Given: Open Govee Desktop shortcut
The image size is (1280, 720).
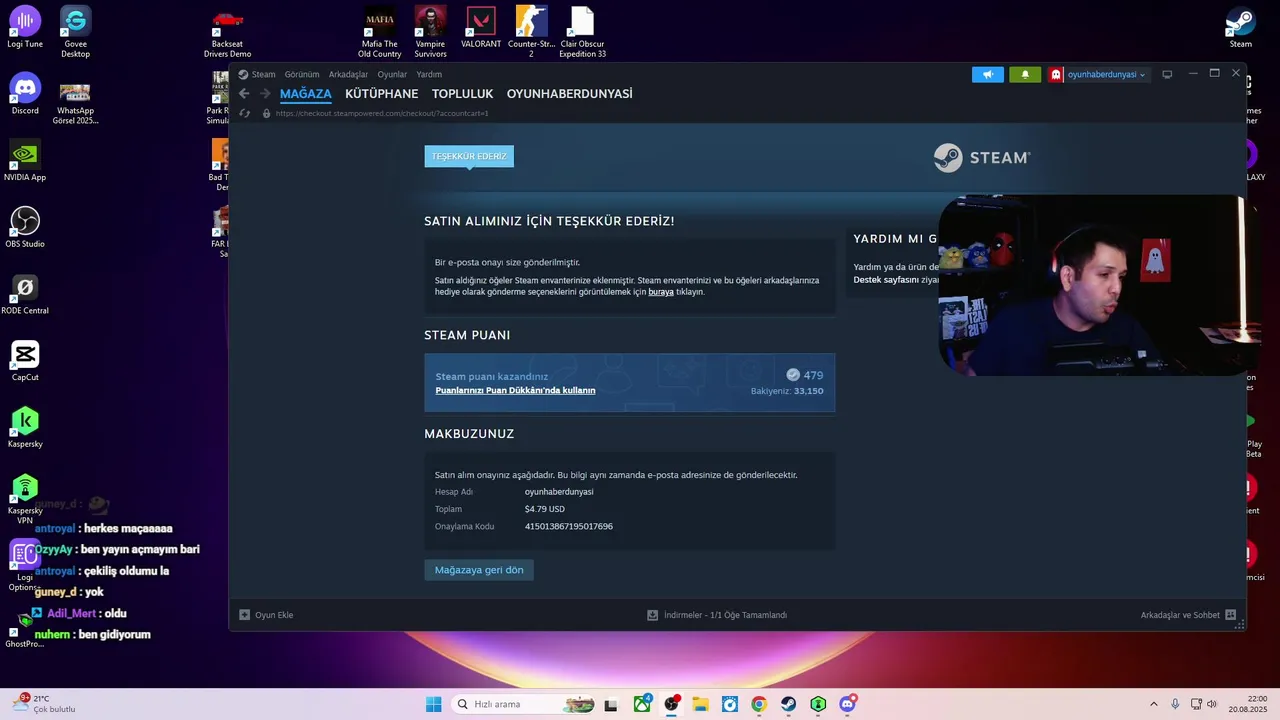Looking at the screenshot, I should [75, 32].
